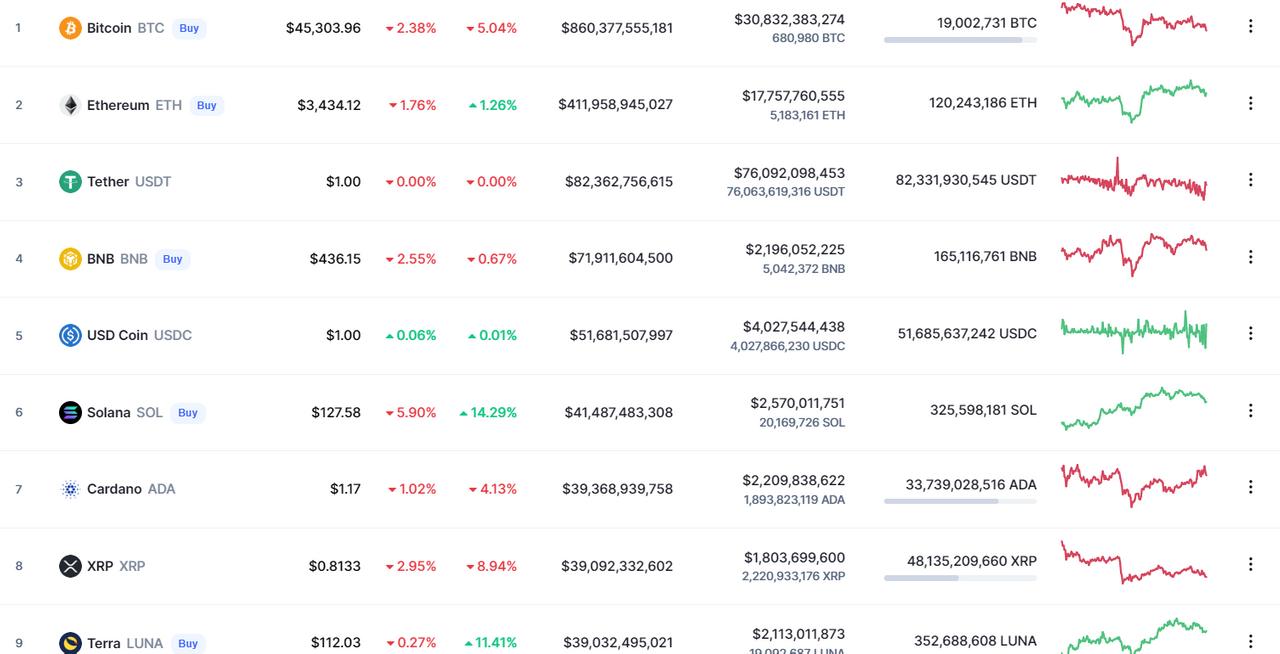Click the Ethereum coin logo
Viewport: 1280px width, 654px height.
tap(70, 105)
